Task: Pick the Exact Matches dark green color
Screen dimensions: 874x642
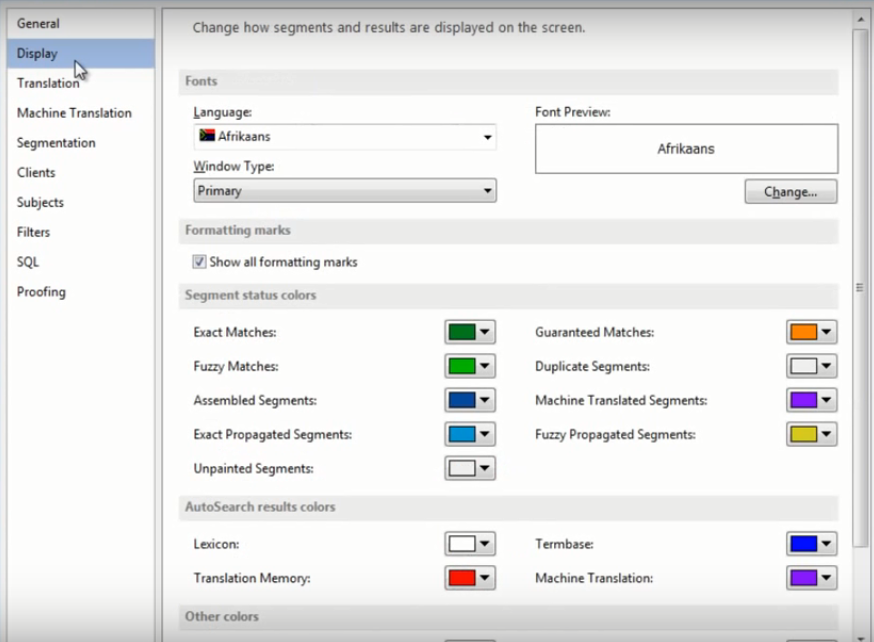Action: point(470,332)
